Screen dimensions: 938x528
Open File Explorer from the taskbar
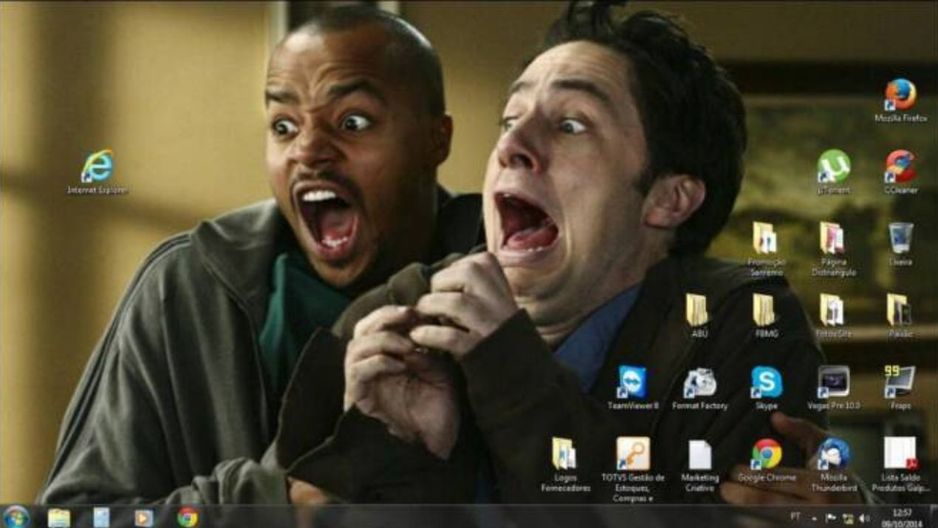point(59,517)
